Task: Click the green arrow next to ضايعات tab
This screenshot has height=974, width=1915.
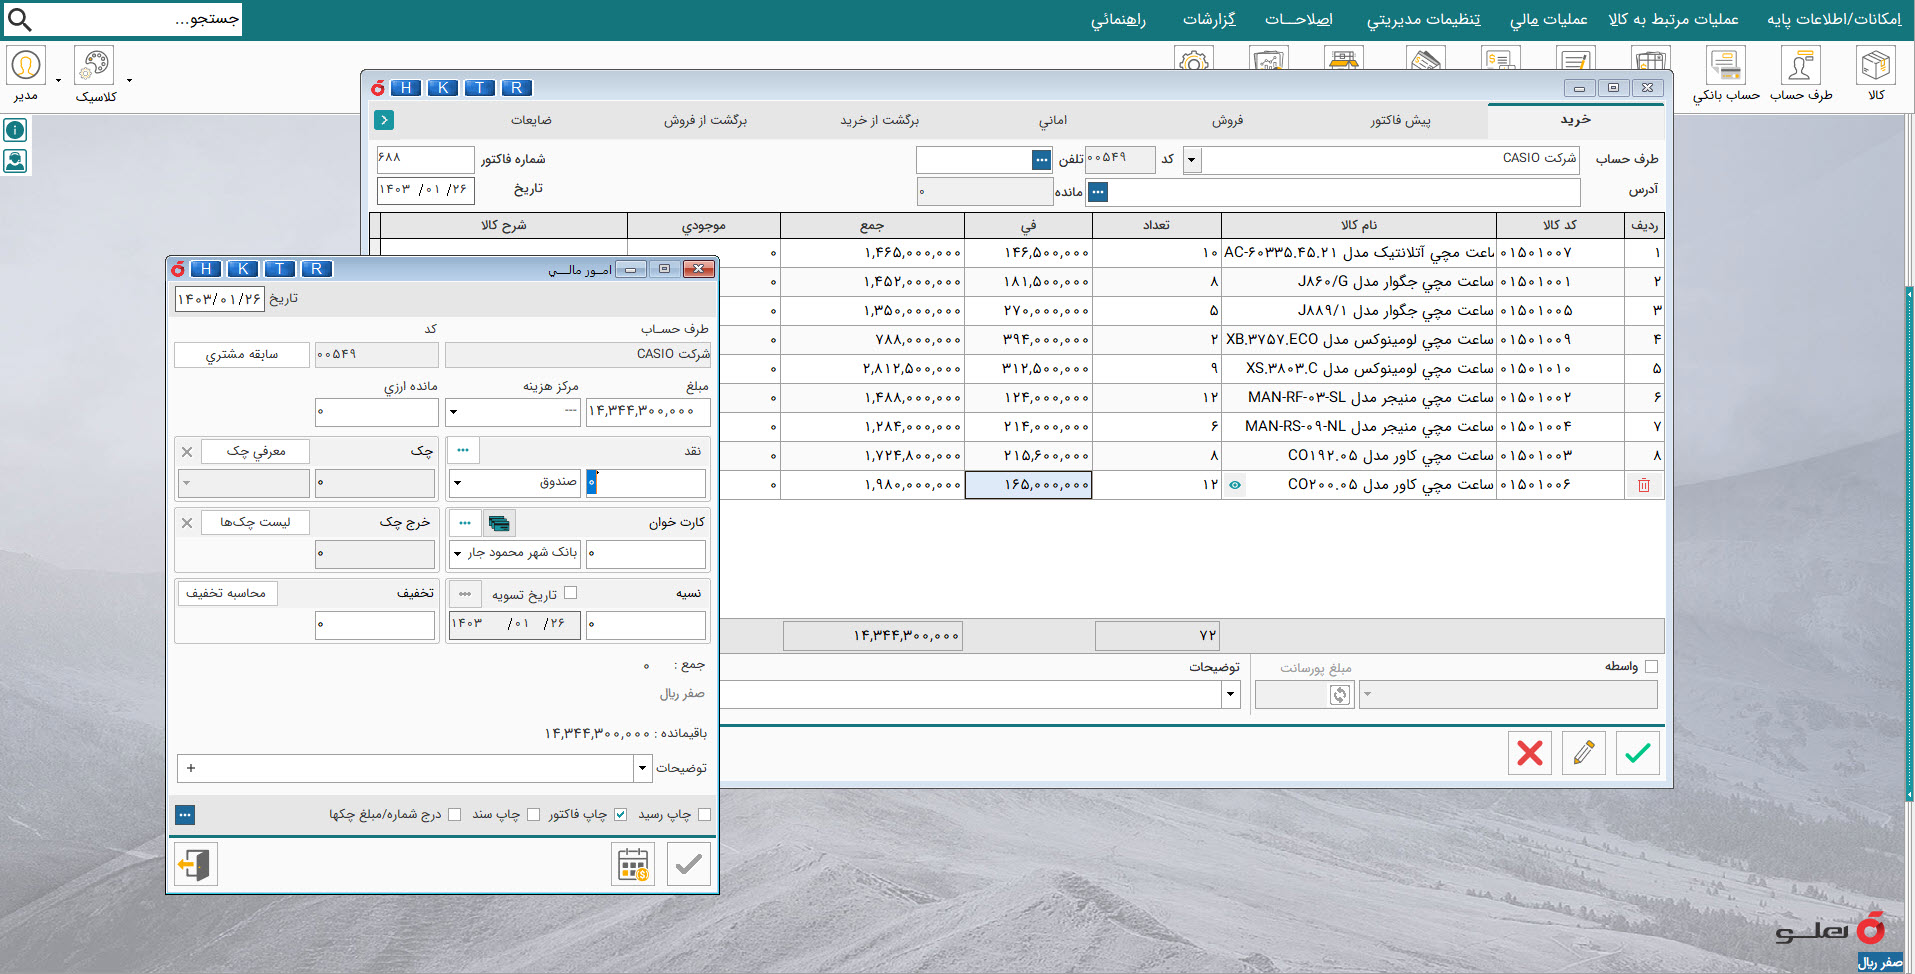Action: coord(384,120)
